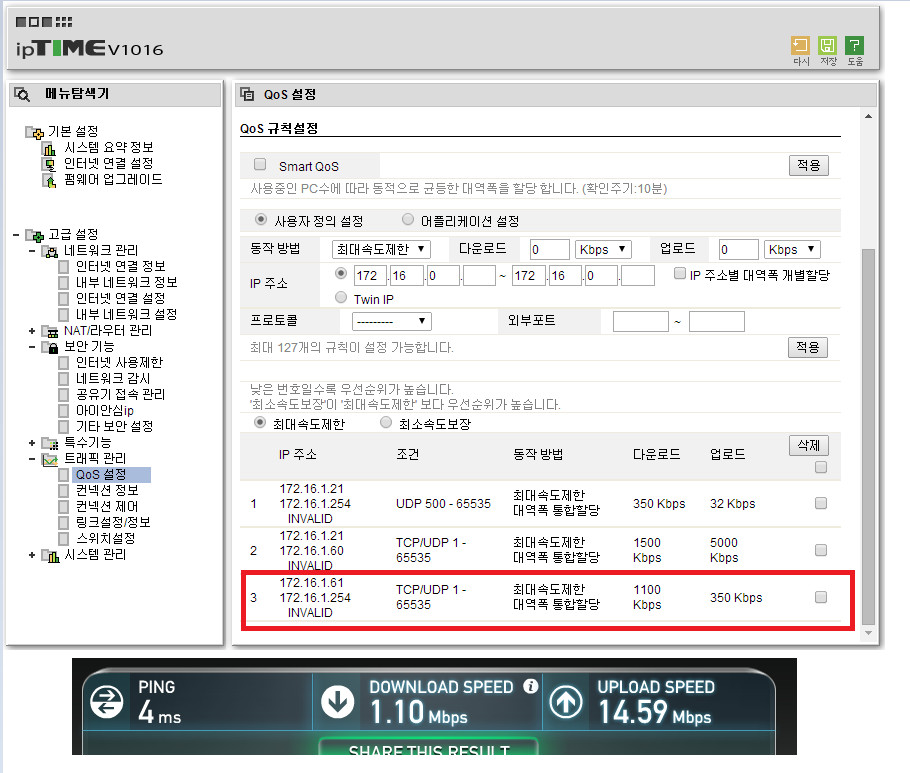Open the 링크설정/정보 menu item
This screenshot has height=773, width=910.
(x=113, y=522)
